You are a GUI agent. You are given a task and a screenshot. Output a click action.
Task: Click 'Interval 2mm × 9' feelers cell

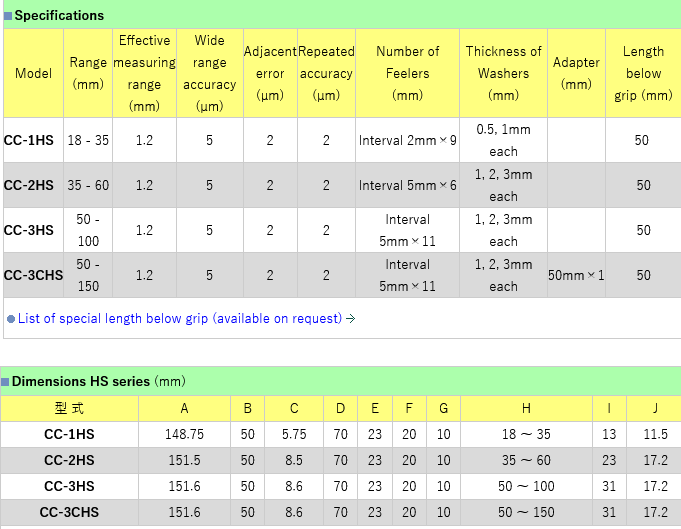coord(407,140)
